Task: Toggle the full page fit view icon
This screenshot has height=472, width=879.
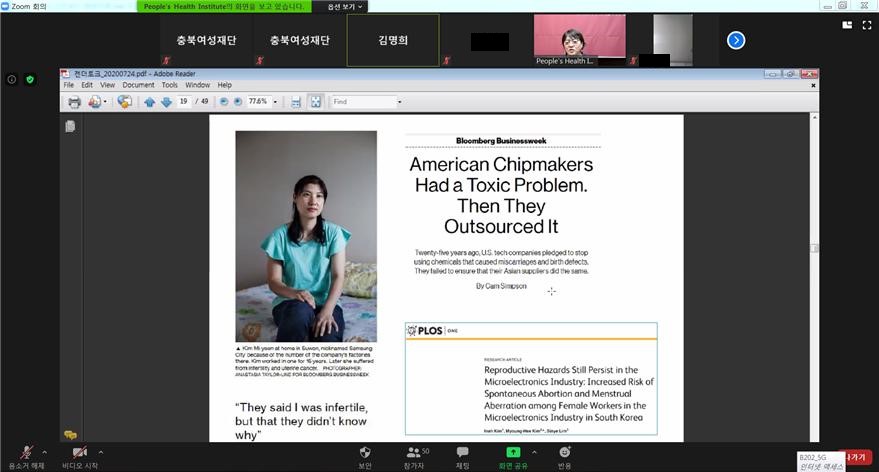Action: click(x=316, y=101)
